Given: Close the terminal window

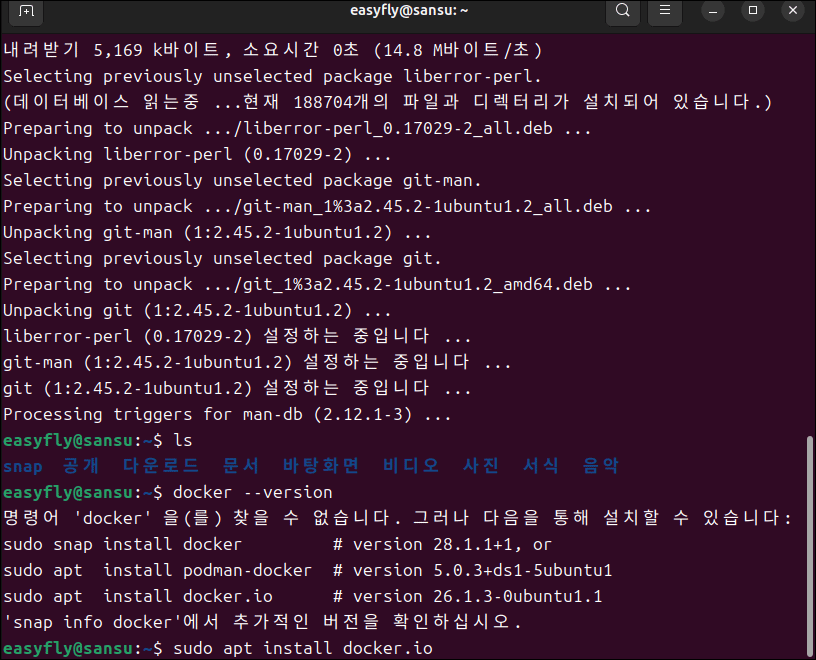Looking at the screenshot, I should (793, 10).
